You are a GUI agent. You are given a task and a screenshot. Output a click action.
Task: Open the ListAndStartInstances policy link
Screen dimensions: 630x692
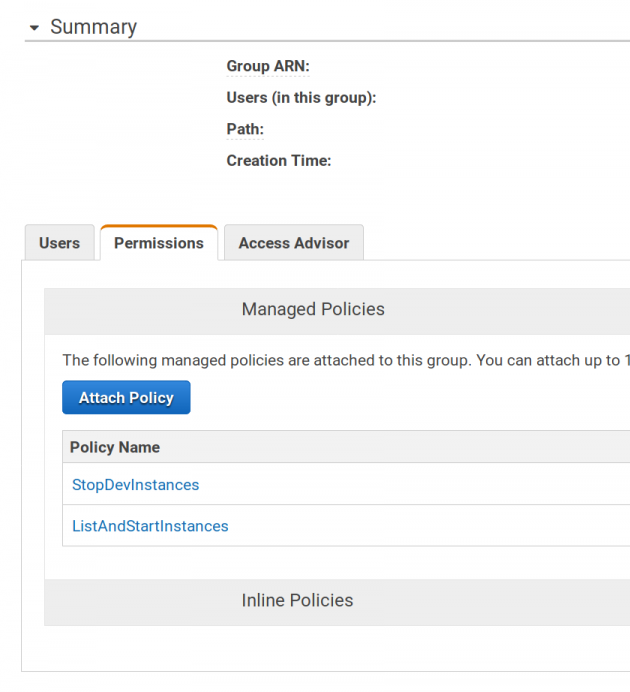click(x=150, y=526)
